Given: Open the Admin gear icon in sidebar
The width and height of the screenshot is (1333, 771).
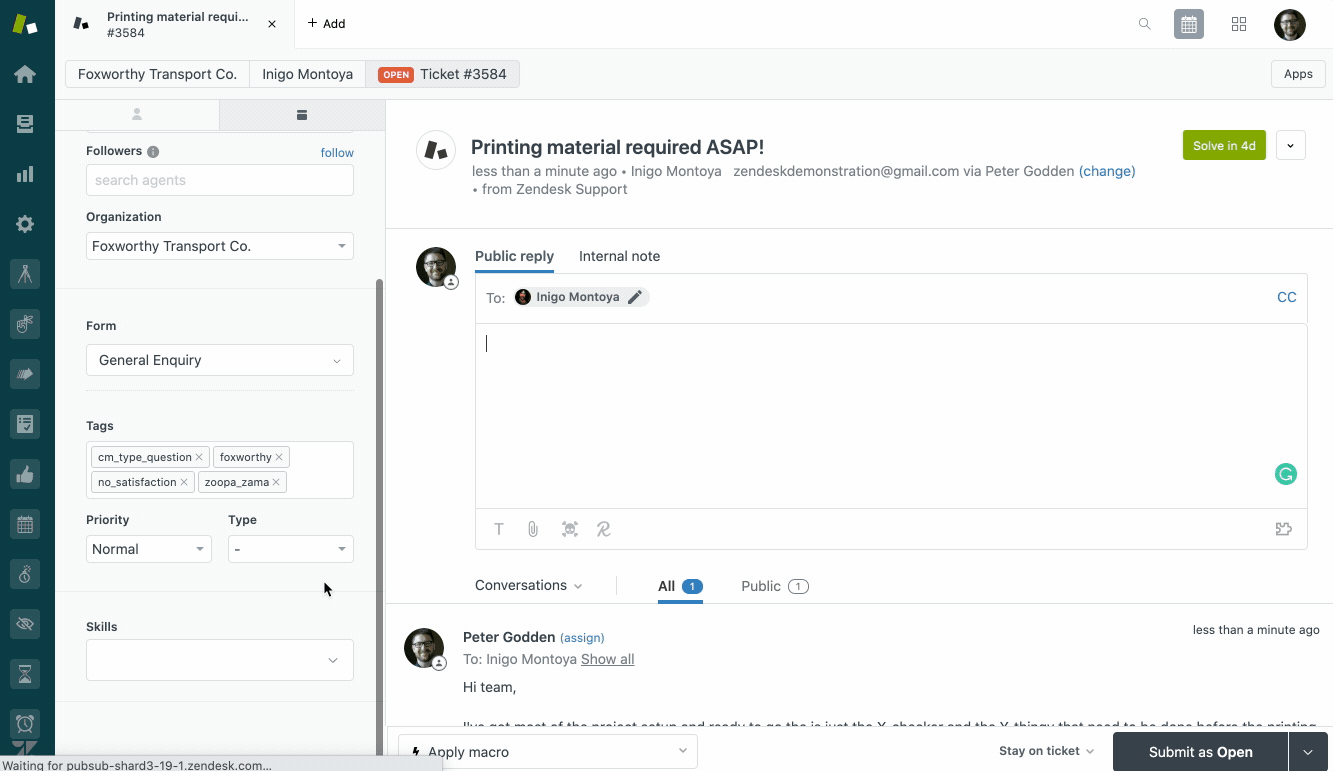Looking at the screenshot, I should tap(25, 224).
